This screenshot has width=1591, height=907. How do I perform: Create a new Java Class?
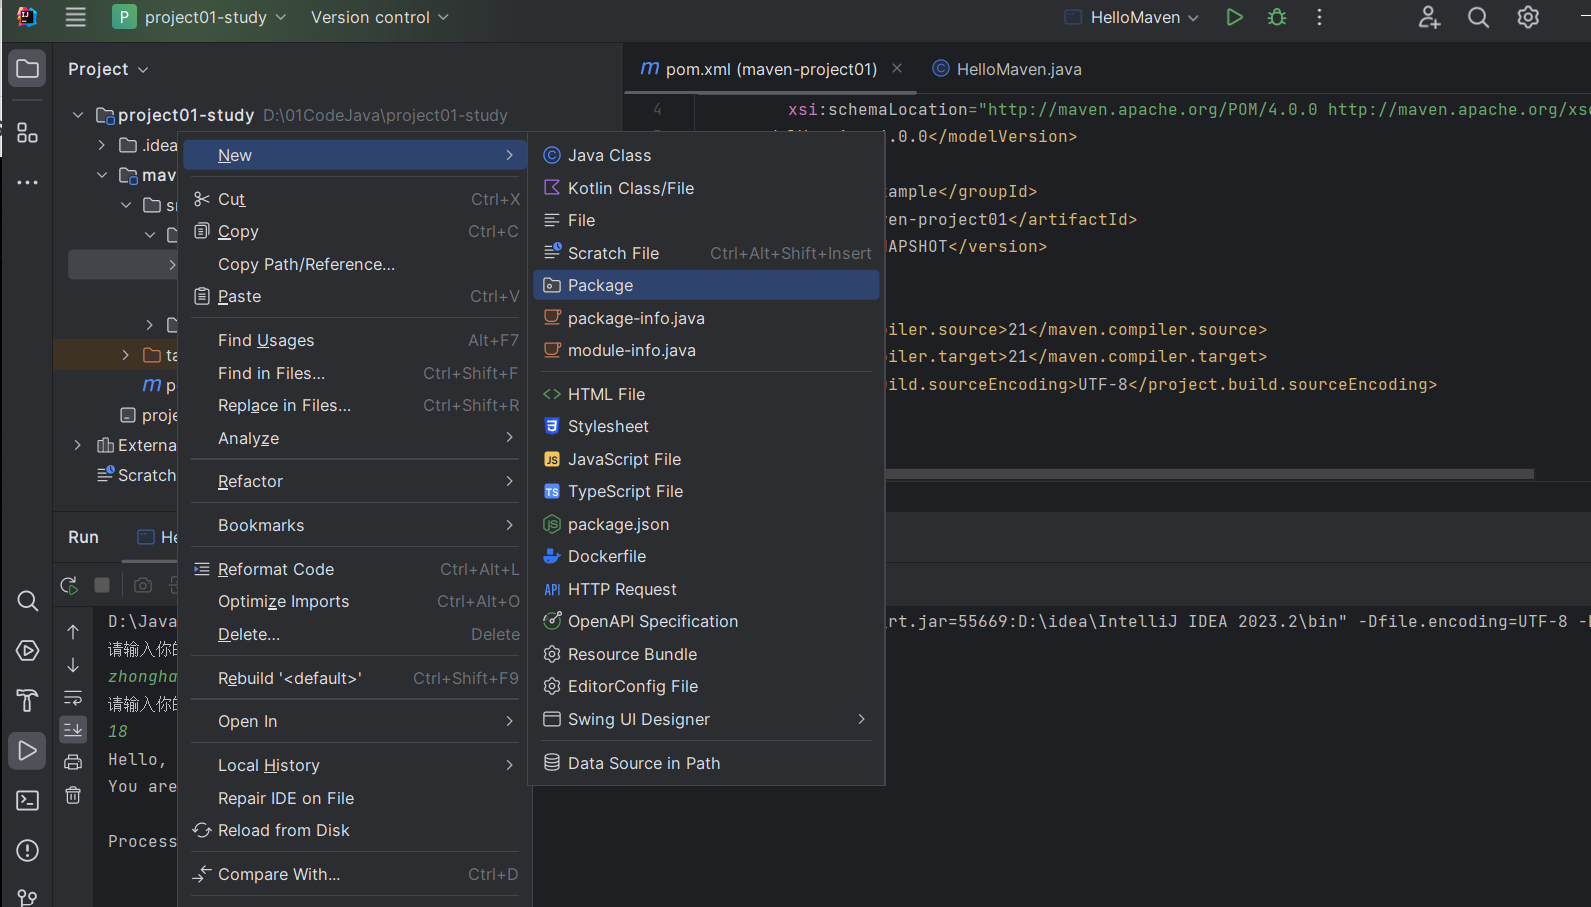(706, 155)
